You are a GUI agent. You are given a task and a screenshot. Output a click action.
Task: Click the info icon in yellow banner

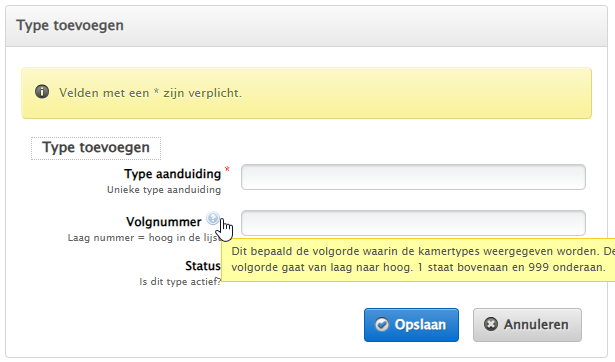42,92
